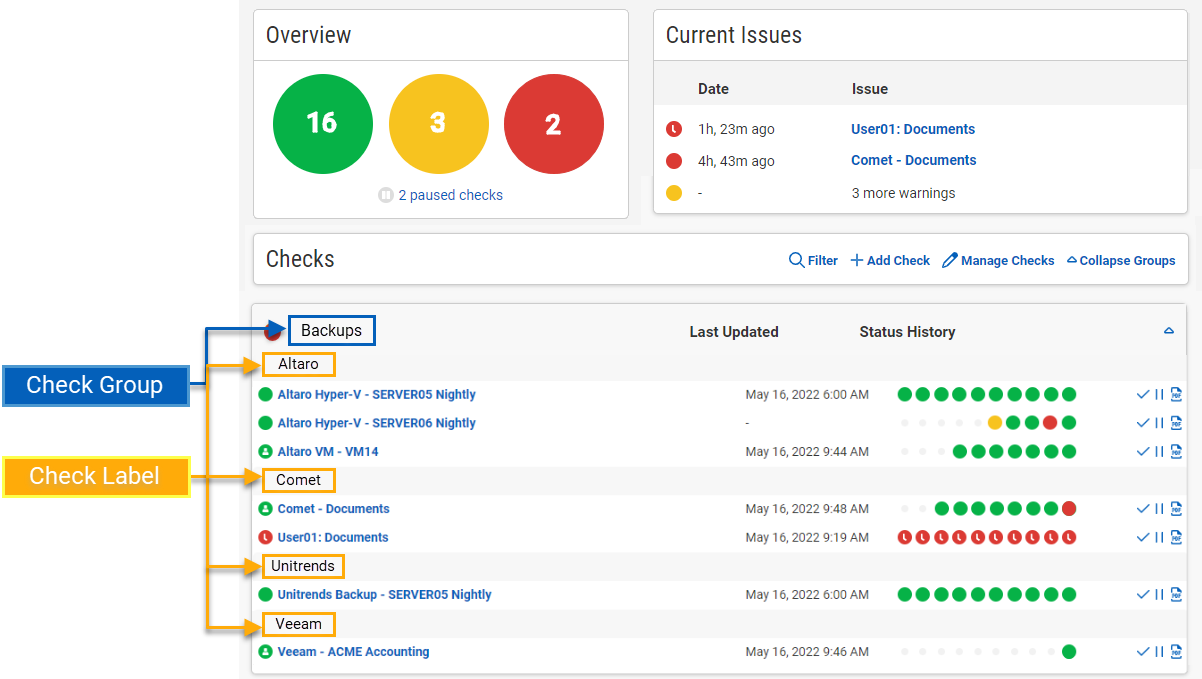This screenshot has width=1202, height=679.
Task: Open PDF report in User01: Documents check row
Action: tap(1177, 537)
